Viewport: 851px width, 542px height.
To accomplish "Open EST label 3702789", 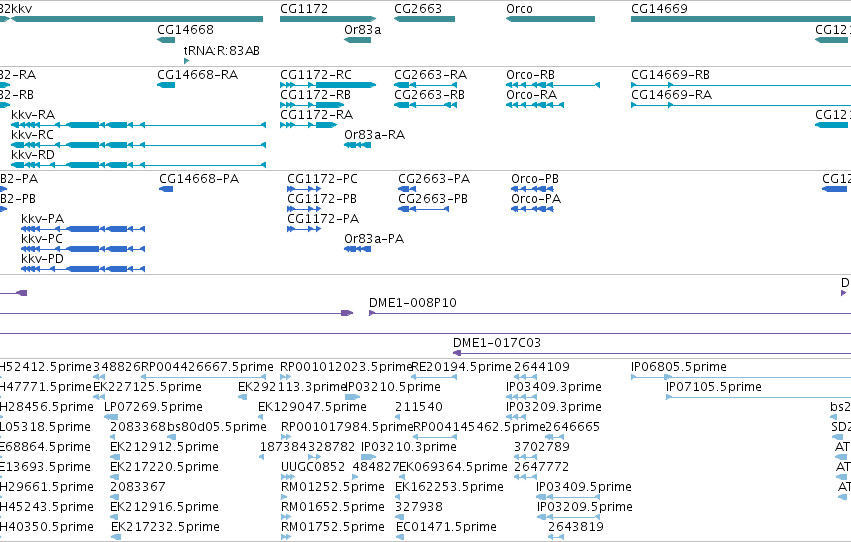I will [x=542, y=448].
